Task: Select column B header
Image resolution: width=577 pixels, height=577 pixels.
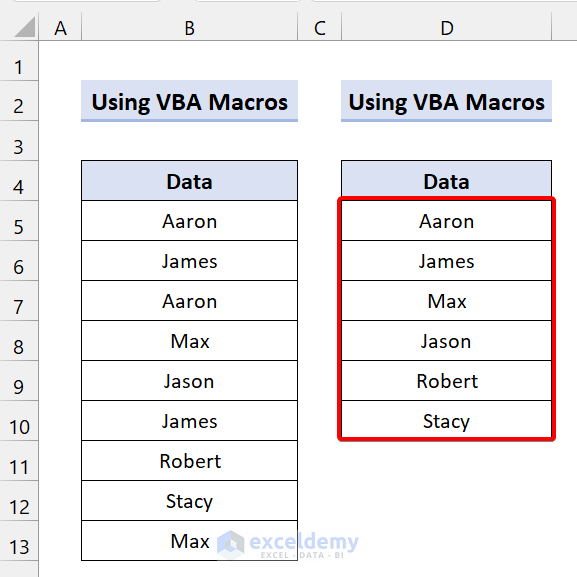Action: pos(189,26)
